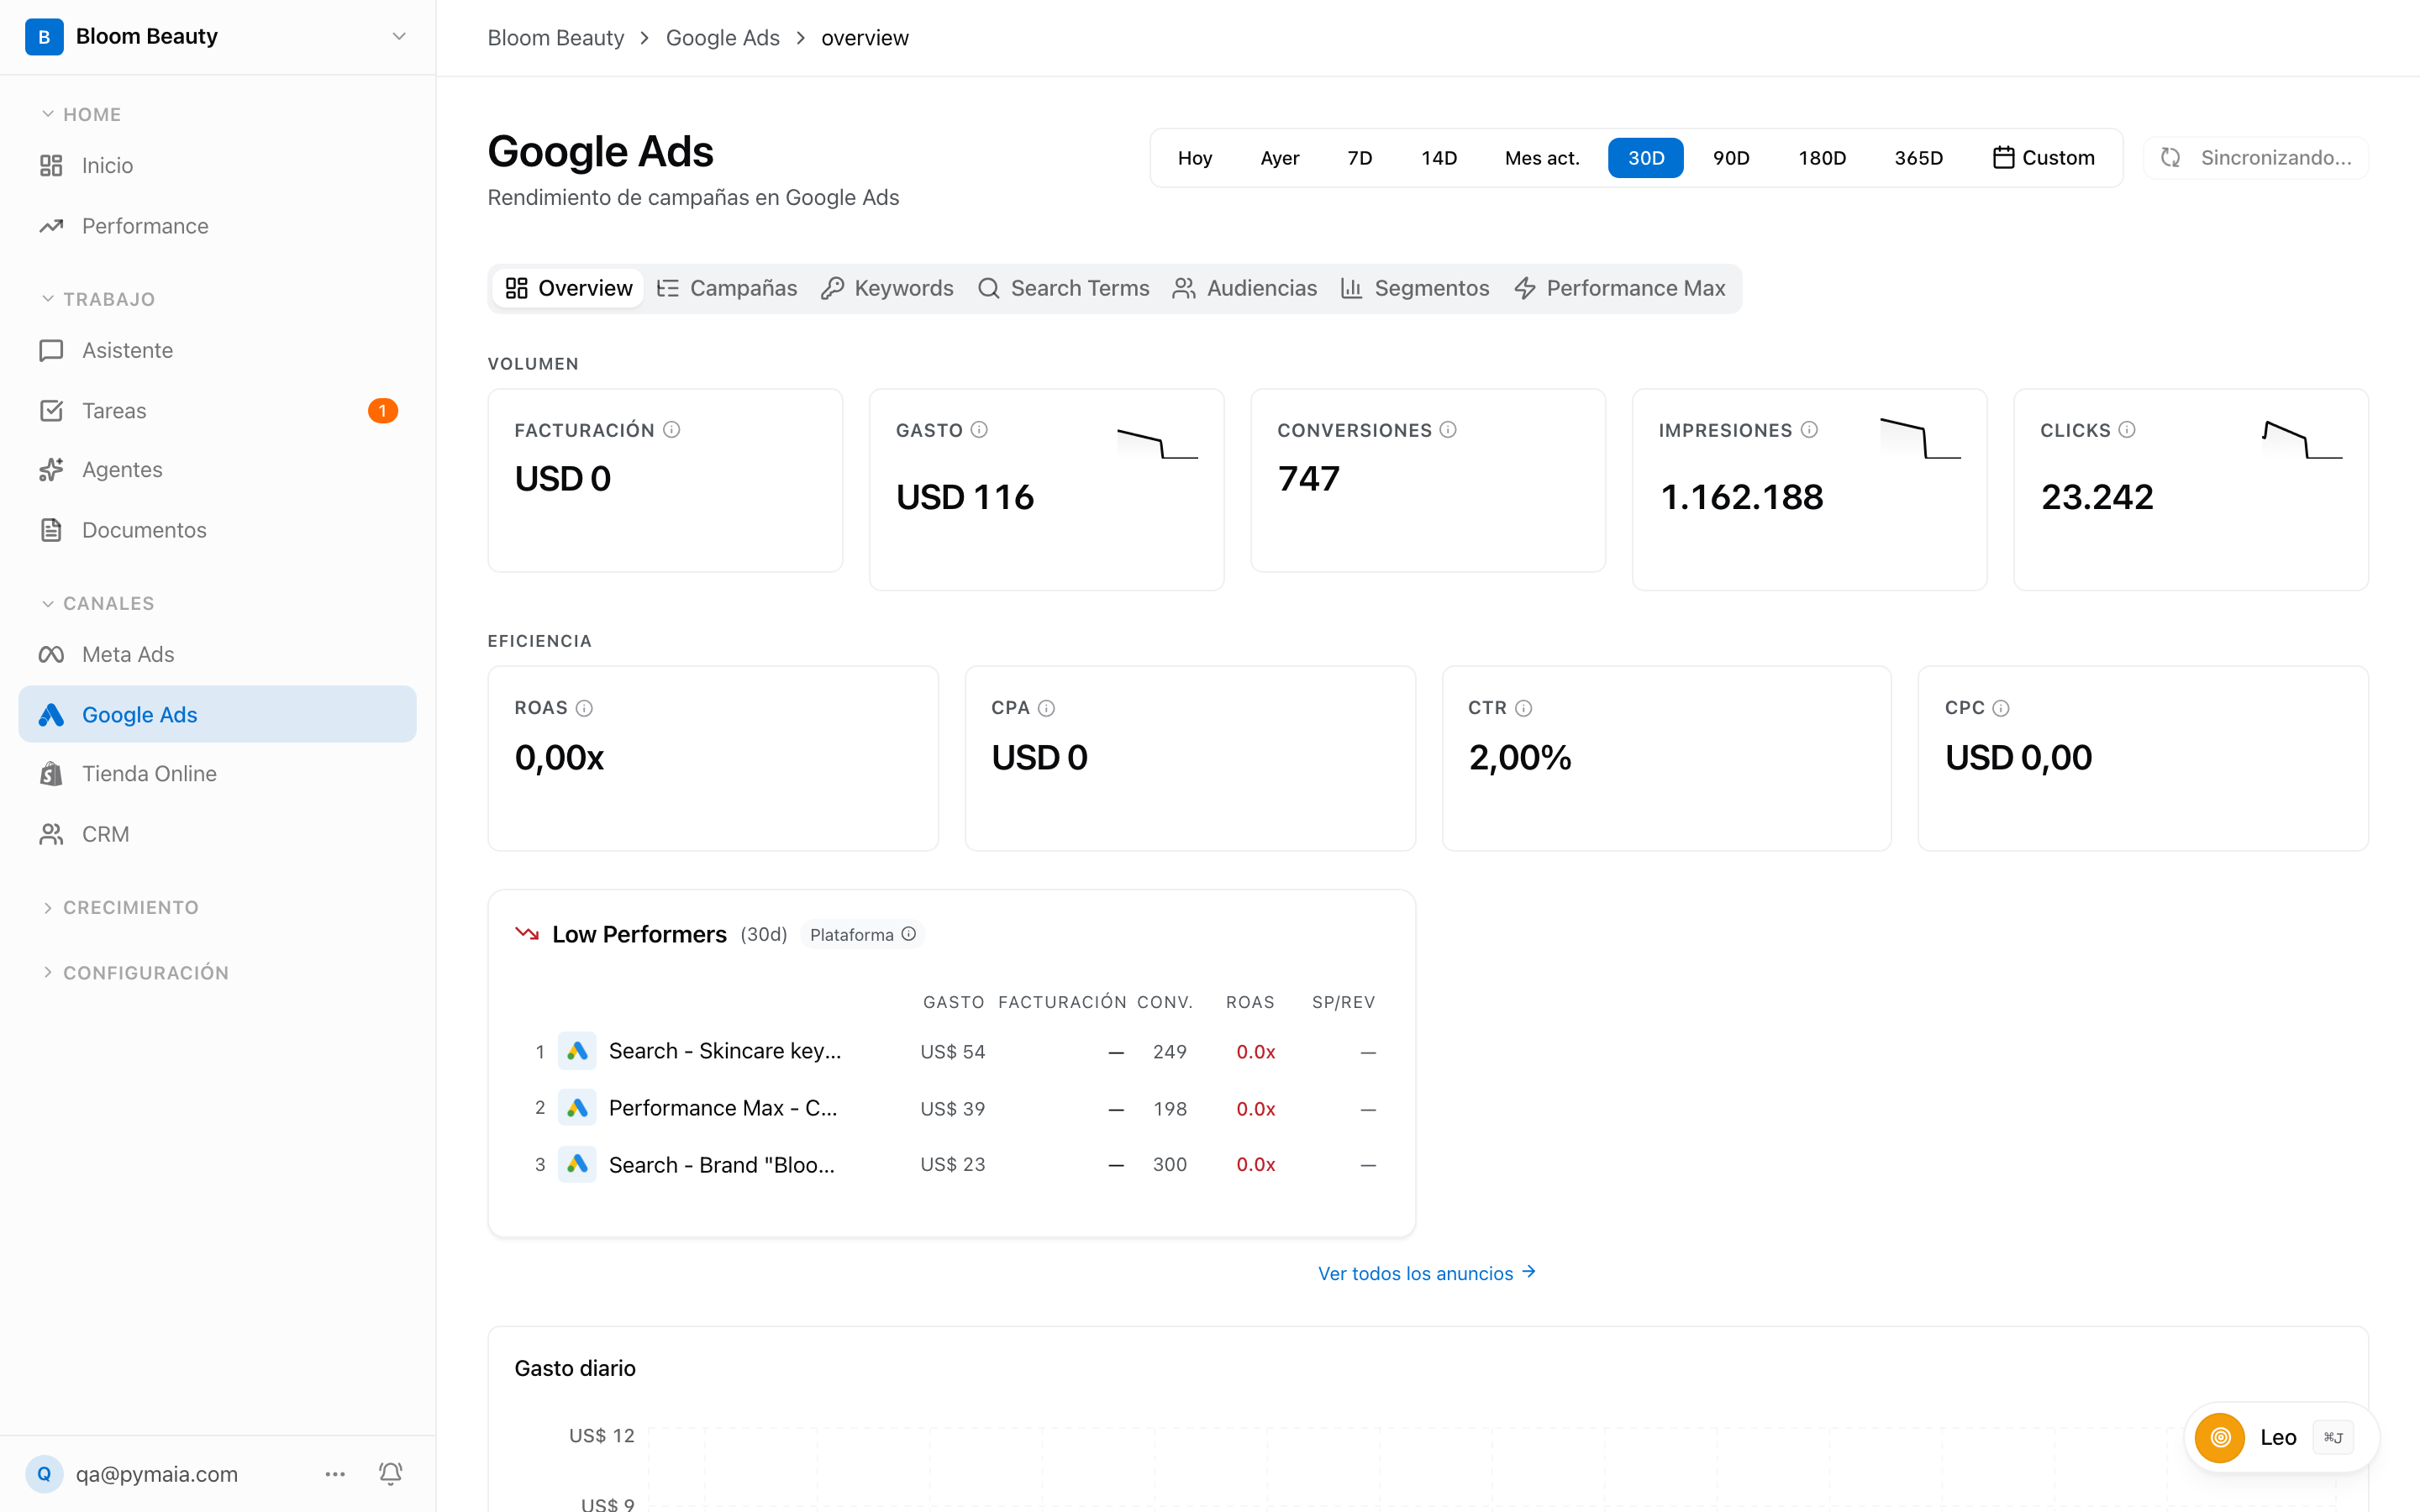Image resolution: width=2420 pixels, height=1512 pixels.
Task: Select the 365D date range
Action: pyautogui.click(x=1919, y=158)
